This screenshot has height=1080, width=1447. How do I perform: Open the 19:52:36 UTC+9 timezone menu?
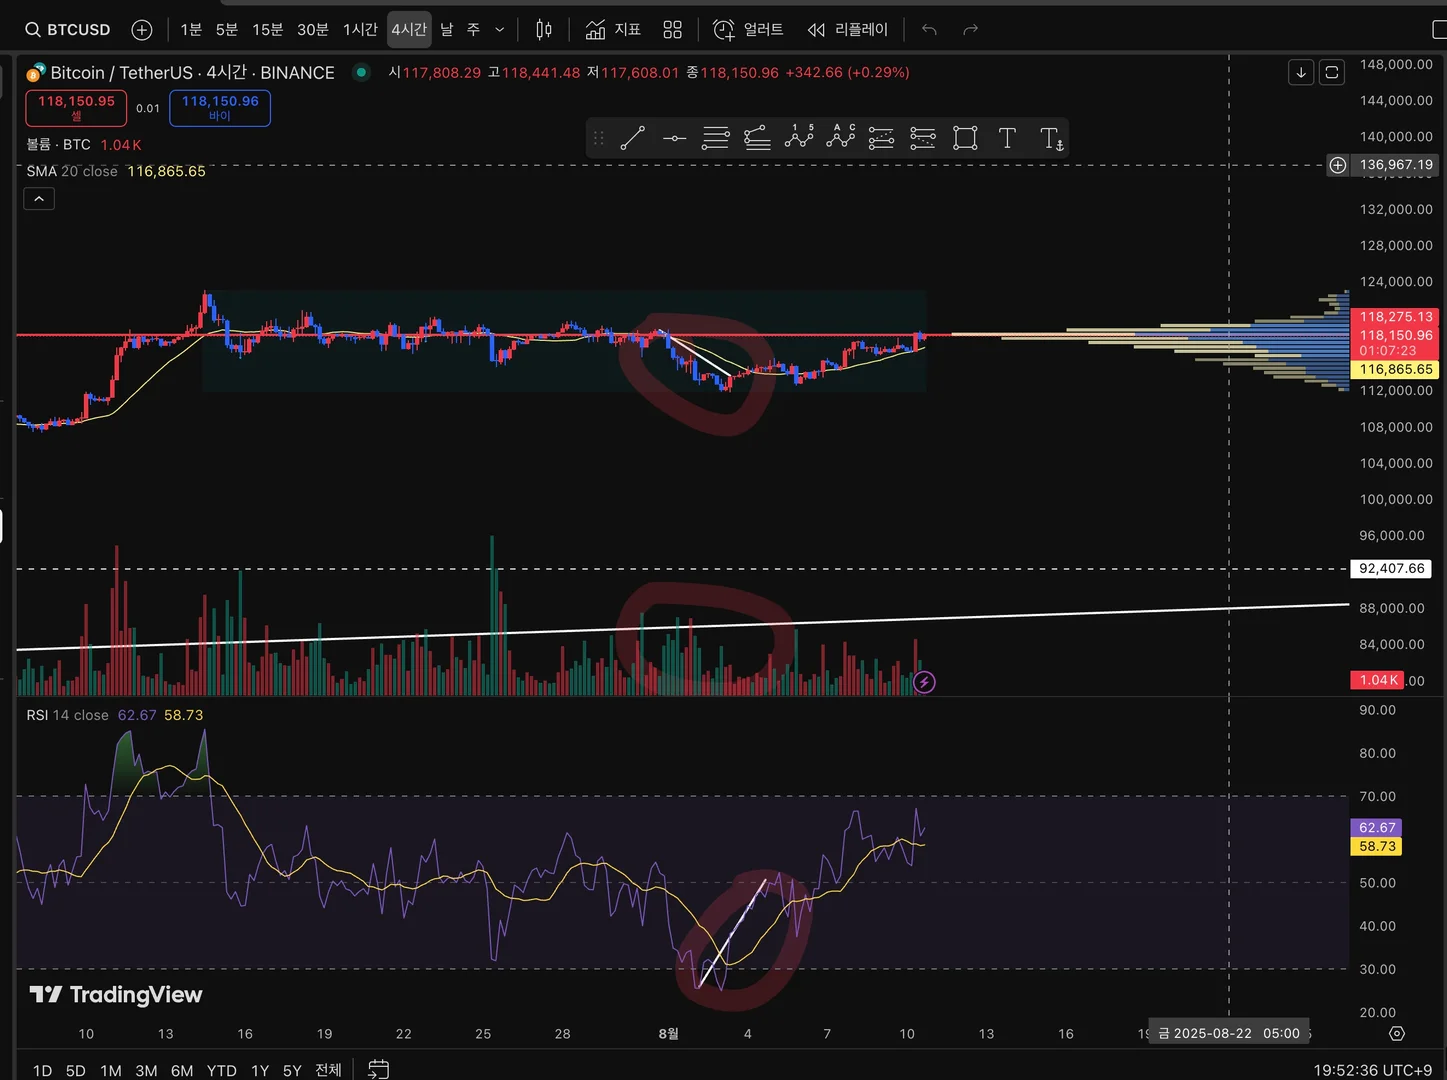pyautogui.click(x=1373, y=1070)
